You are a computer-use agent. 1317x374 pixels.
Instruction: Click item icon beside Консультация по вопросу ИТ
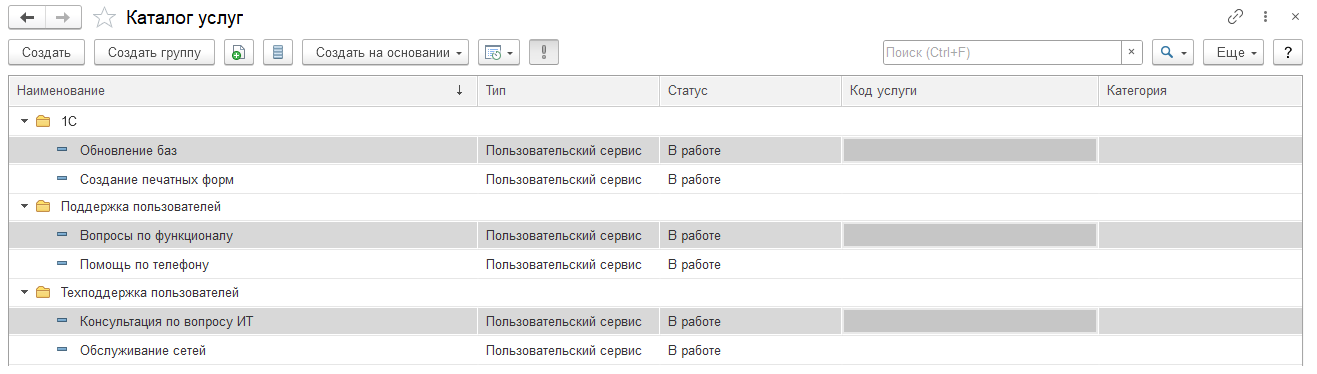62,322
